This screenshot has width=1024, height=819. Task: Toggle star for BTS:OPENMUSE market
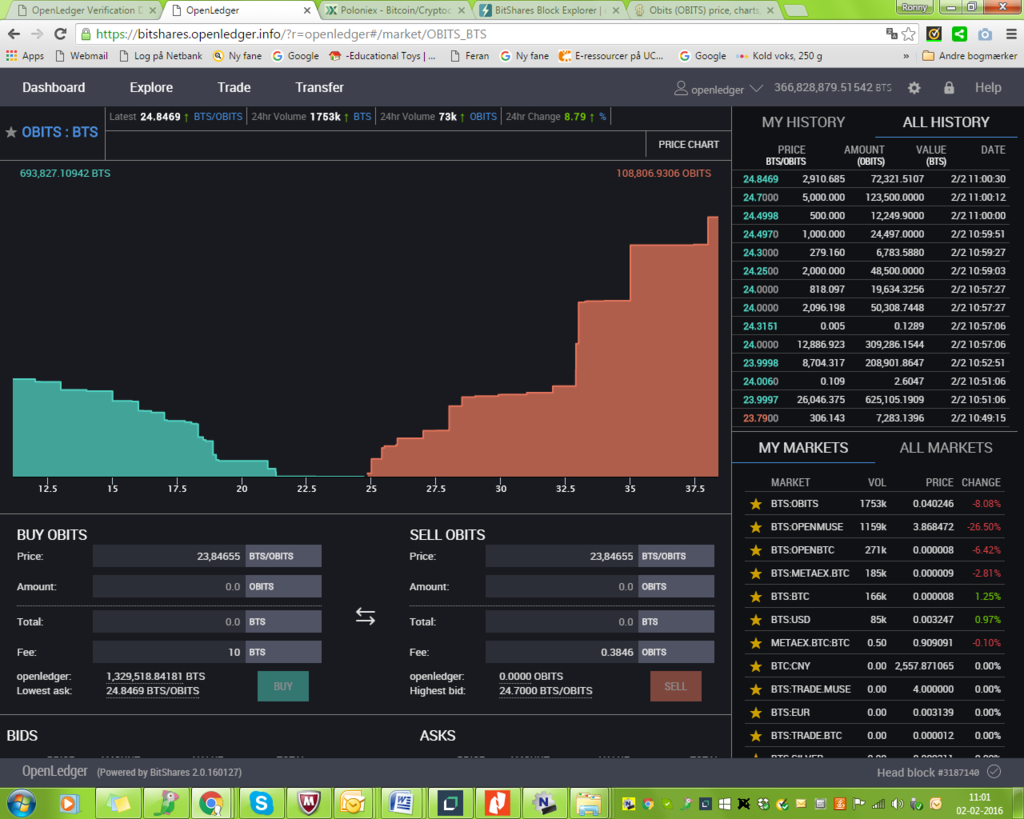click(756, 527)
